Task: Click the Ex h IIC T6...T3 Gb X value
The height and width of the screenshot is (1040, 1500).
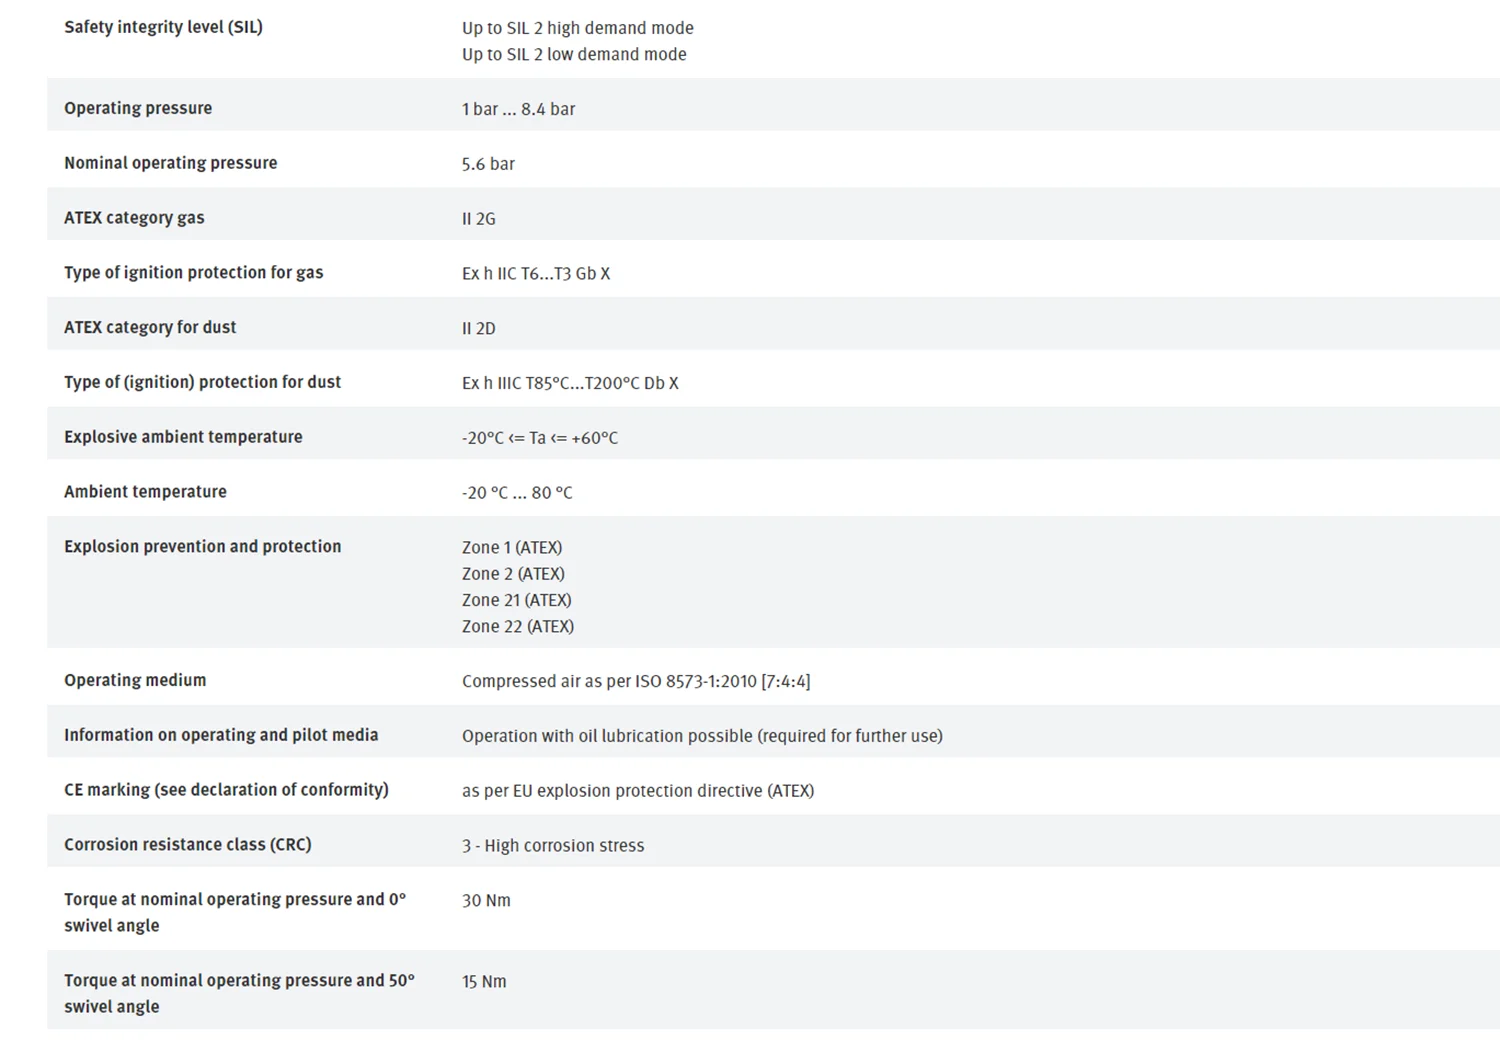Action: point(536,273)
